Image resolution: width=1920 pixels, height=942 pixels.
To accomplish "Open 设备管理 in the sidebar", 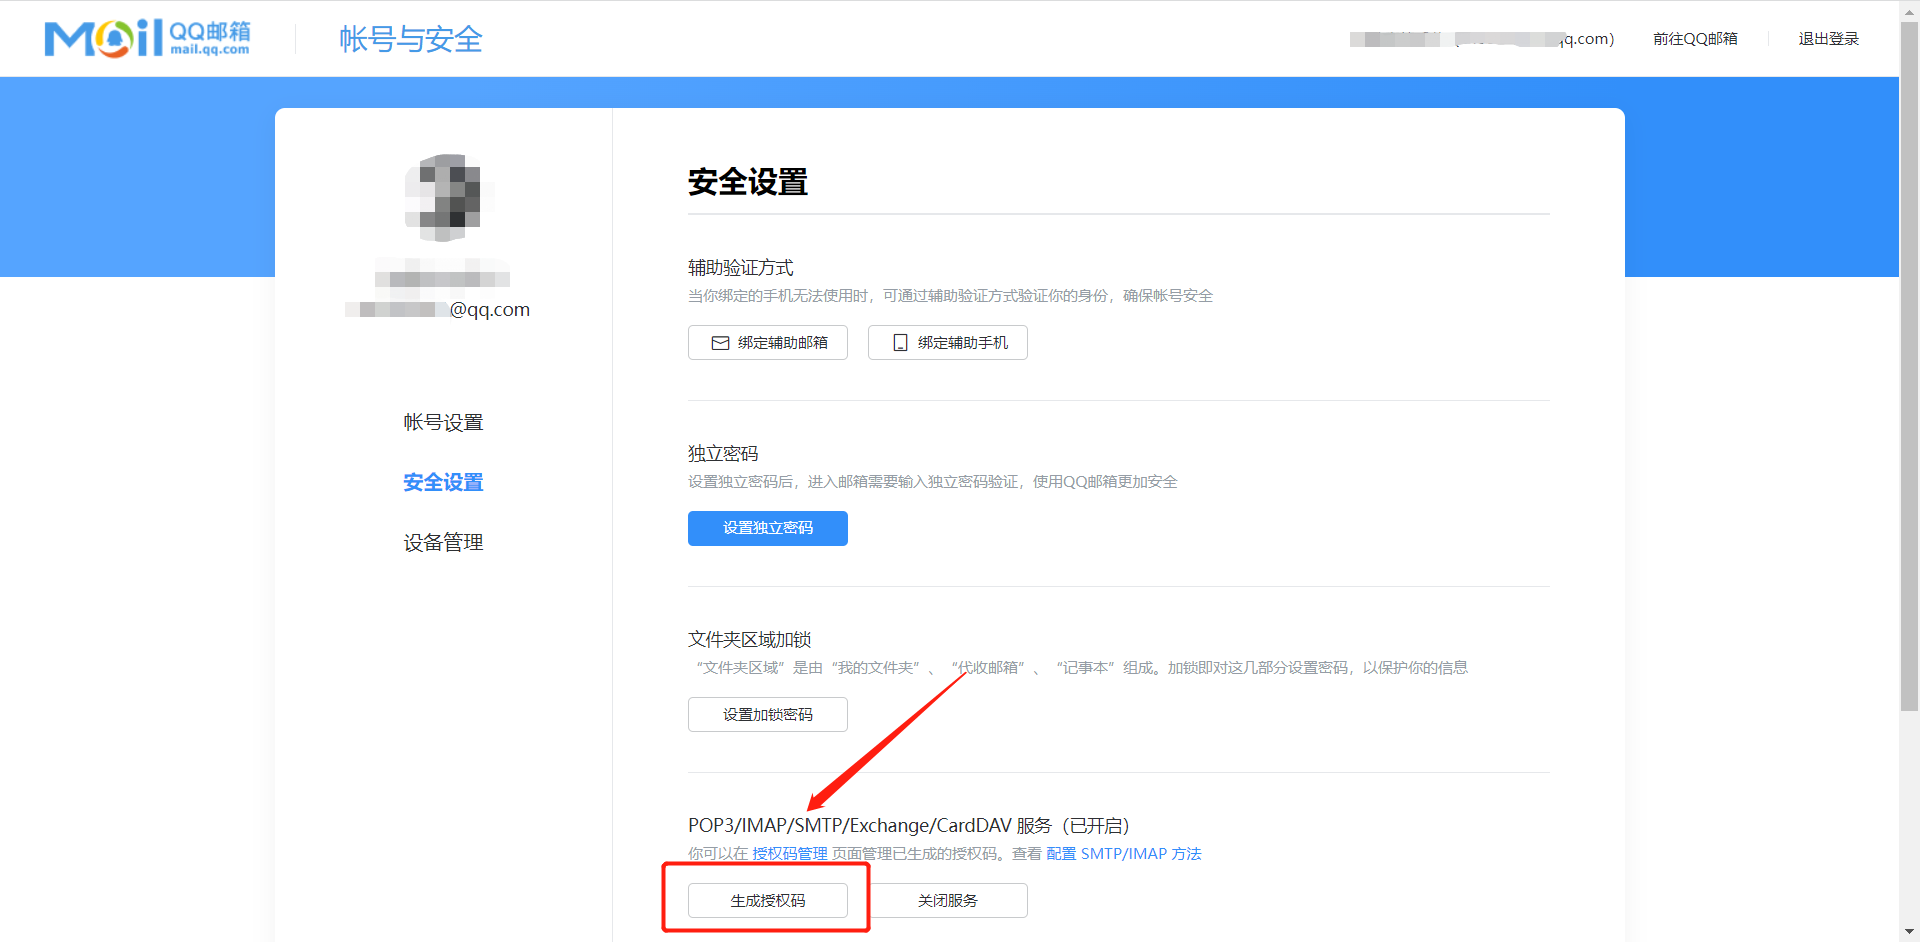I will pos(443,543).
